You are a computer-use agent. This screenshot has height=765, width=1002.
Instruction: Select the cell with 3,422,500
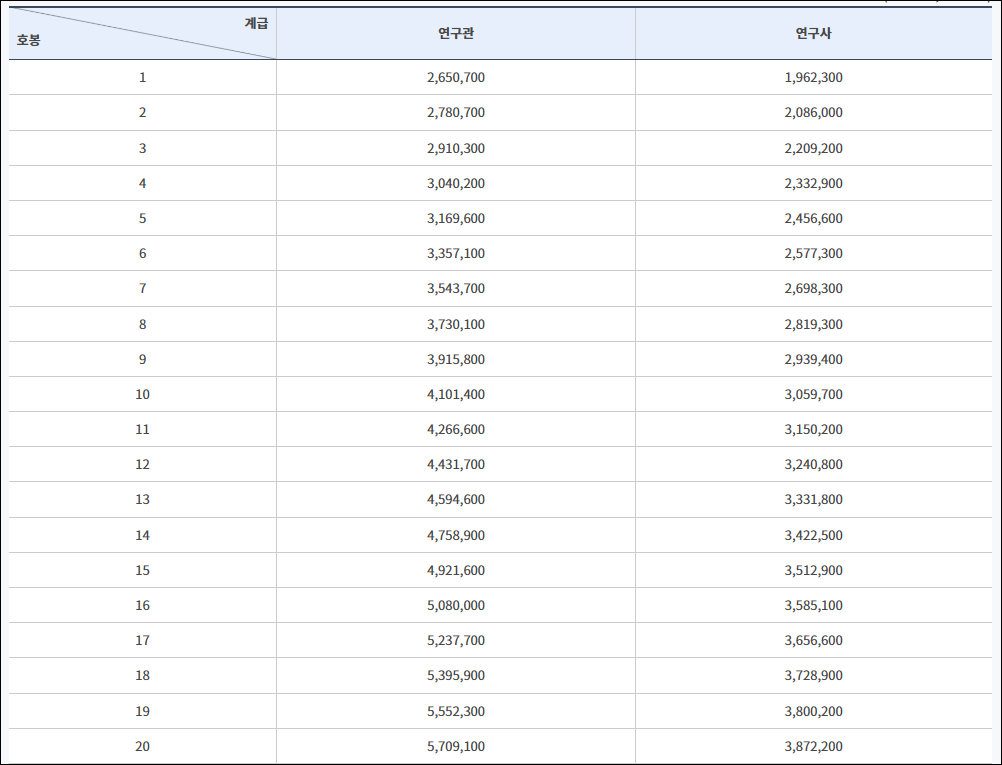[813, 535]
